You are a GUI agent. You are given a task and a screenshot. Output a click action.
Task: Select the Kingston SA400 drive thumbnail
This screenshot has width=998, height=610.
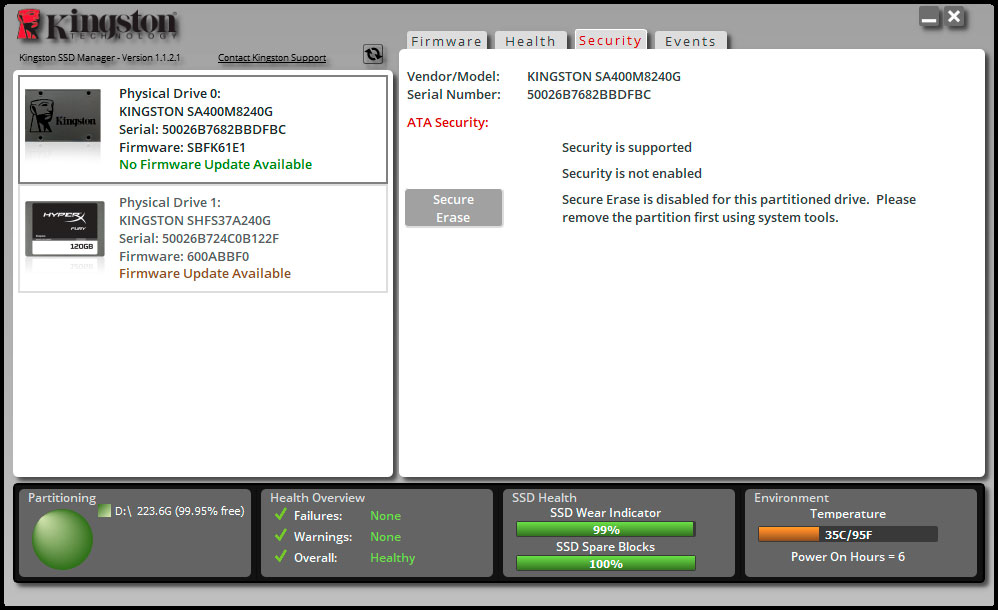[x=62, y=116]
